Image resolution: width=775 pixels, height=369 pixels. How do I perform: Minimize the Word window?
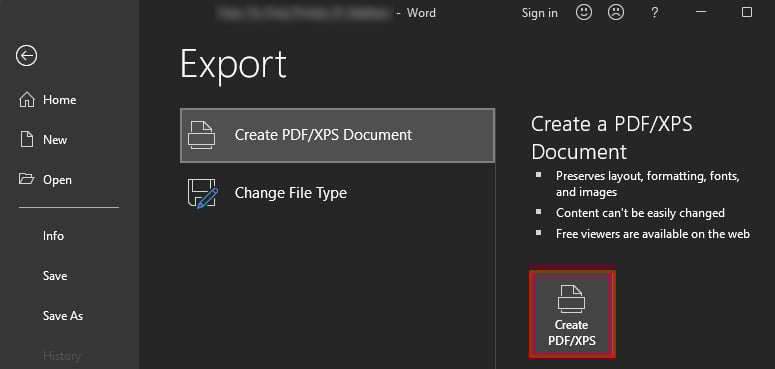pos(701,12)
